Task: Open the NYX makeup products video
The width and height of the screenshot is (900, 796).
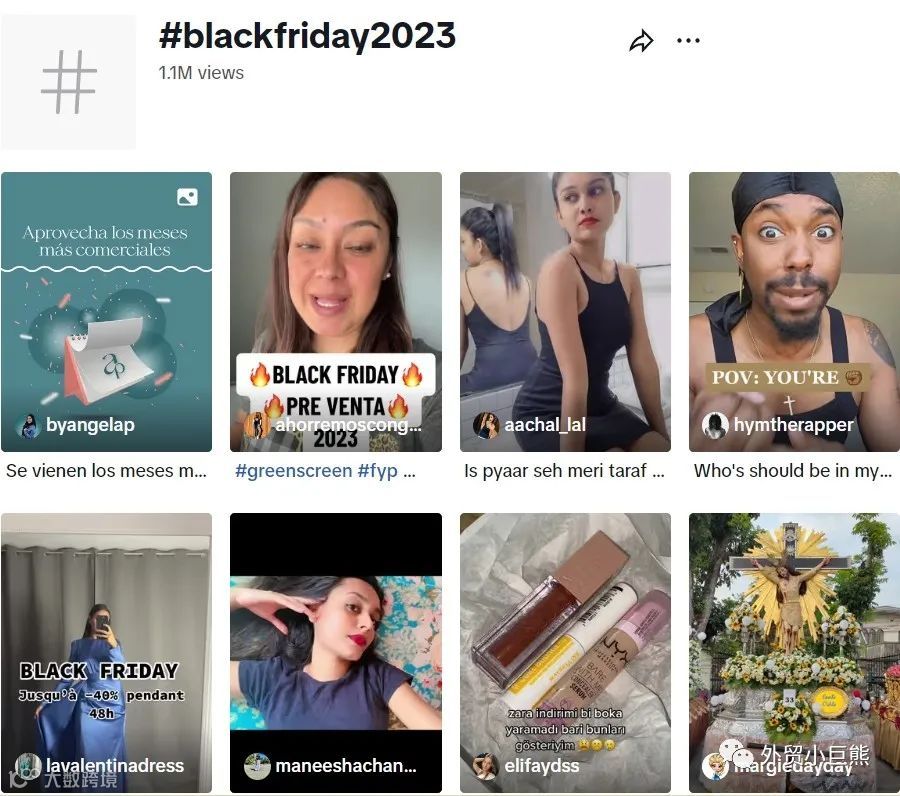Action: [565, 653]
